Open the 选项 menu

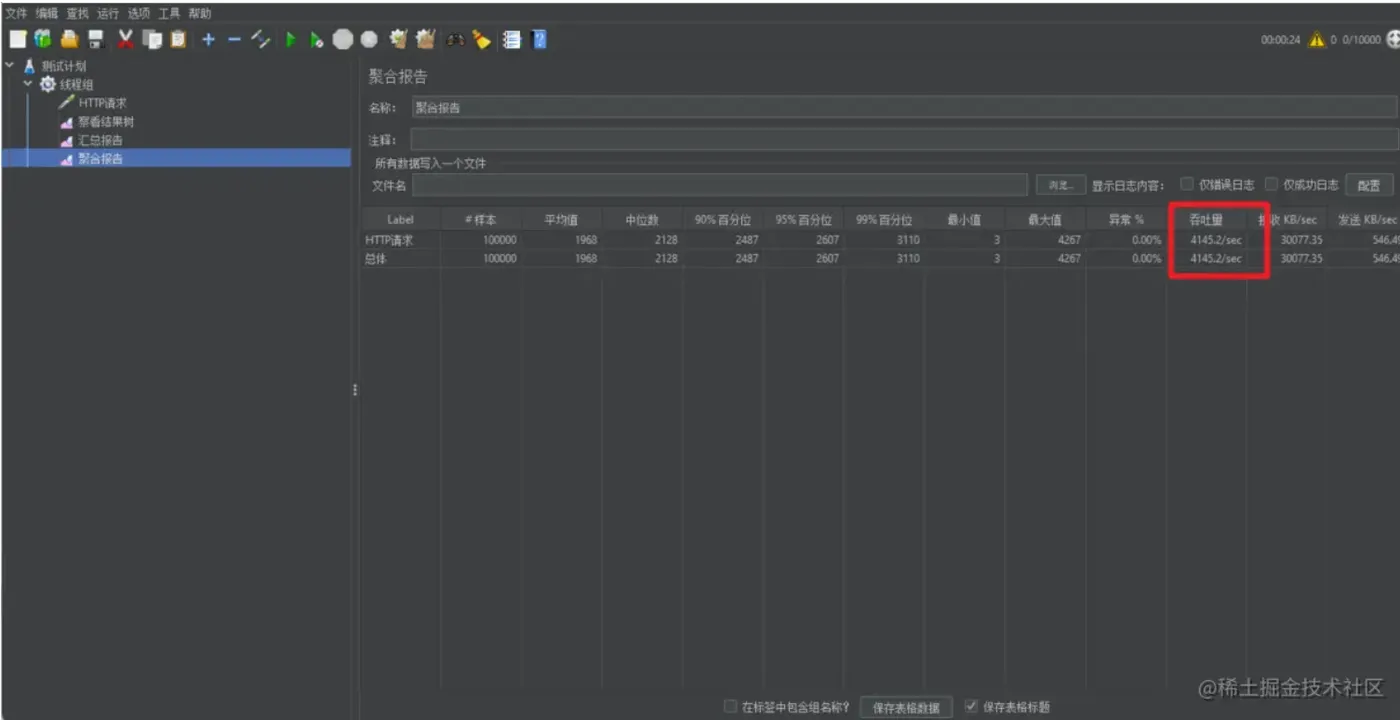(138, 13)
